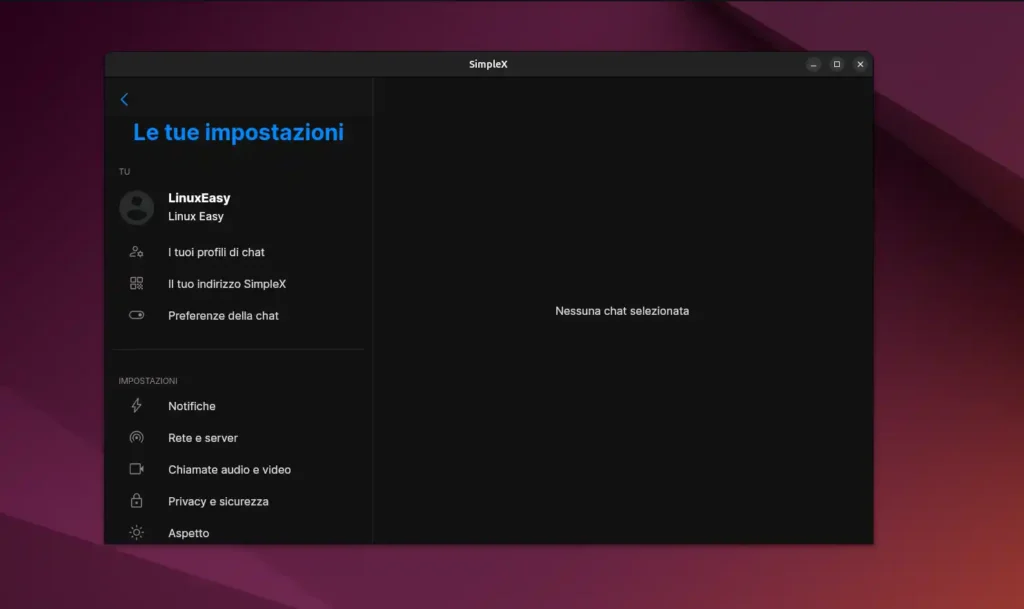Open Chiamate audio e video
1024x609 pixels.
pyautogui.click(x=229, y=469)
